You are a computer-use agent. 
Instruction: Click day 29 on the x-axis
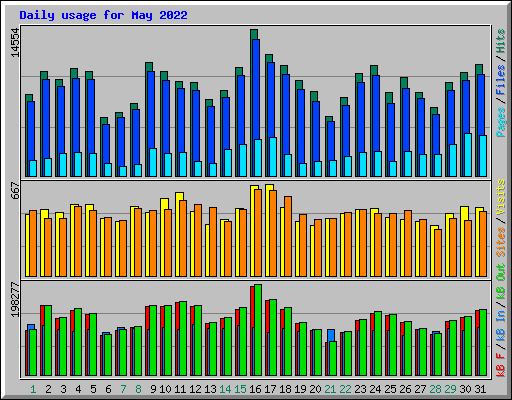(x=450, y=389)
